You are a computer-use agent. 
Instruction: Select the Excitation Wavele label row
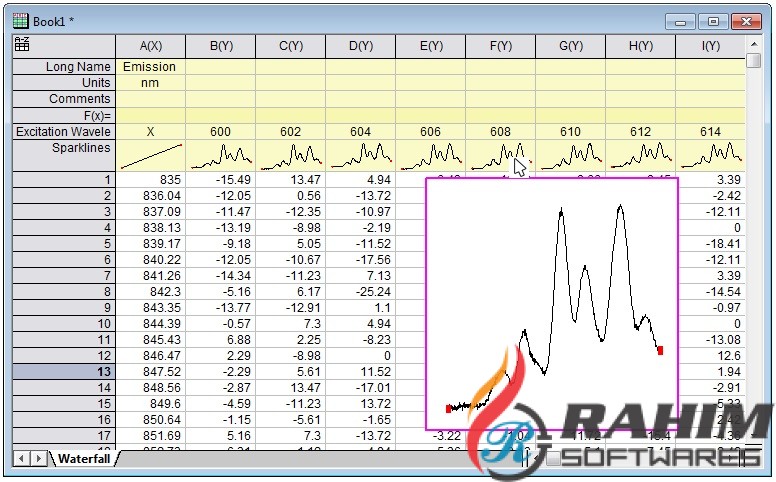[64, 132]
